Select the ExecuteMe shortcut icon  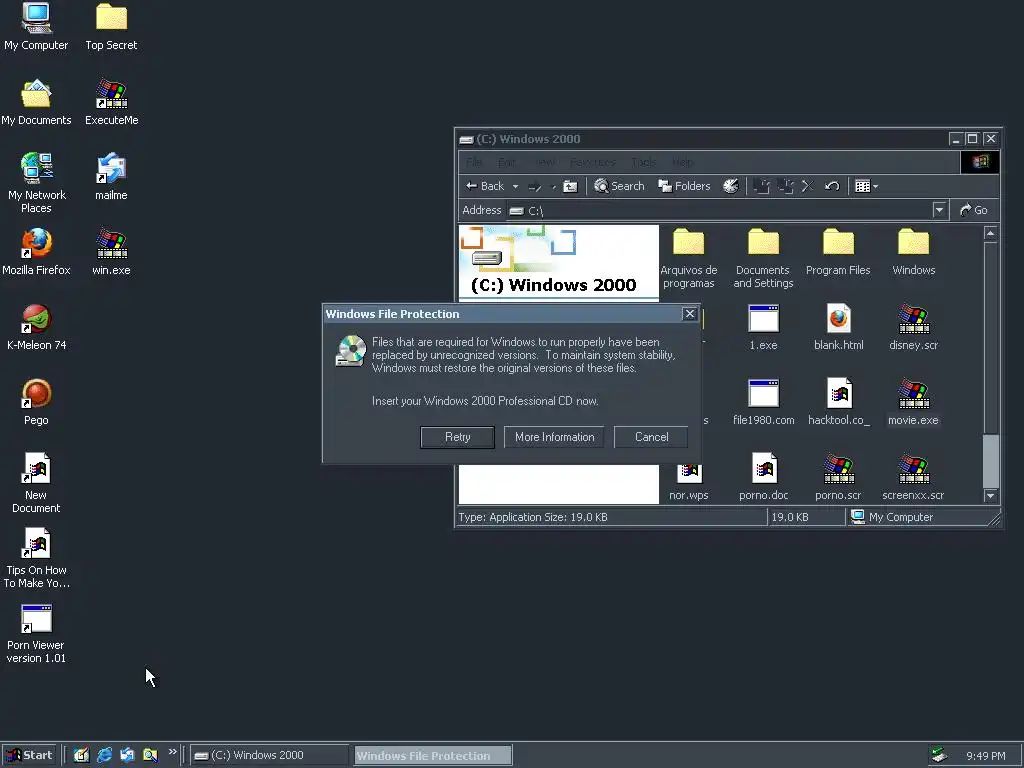coord(111,102)
